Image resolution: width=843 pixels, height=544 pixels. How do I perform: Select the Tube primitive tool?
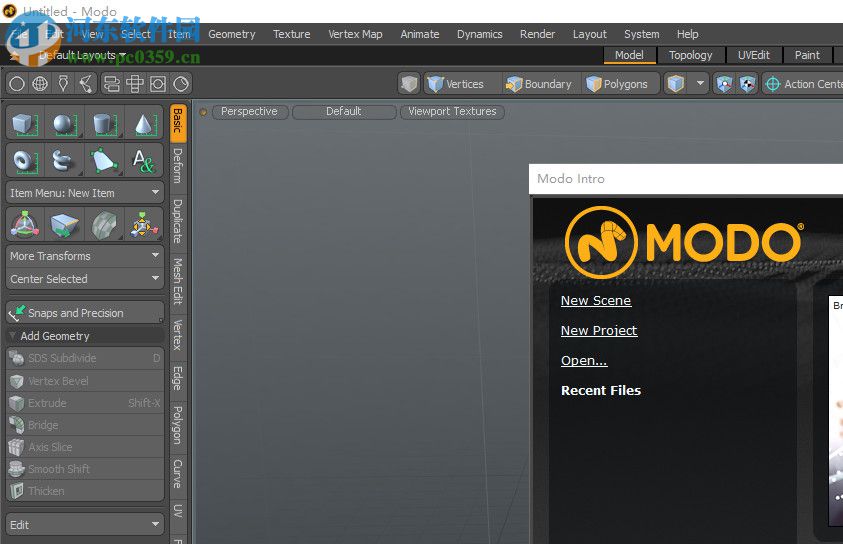(64, 160)
